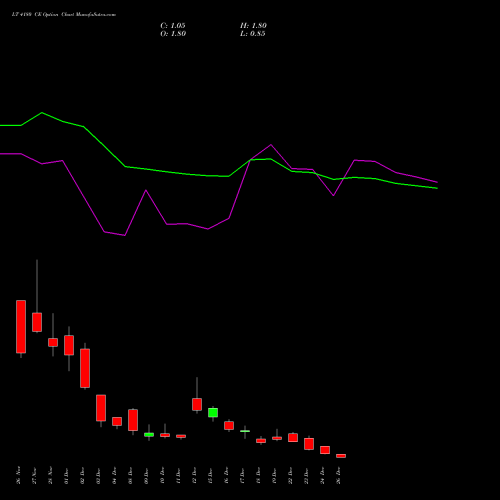Click the '04 Dec' date label
Screen dimensions: 500x500
(114, 475)
